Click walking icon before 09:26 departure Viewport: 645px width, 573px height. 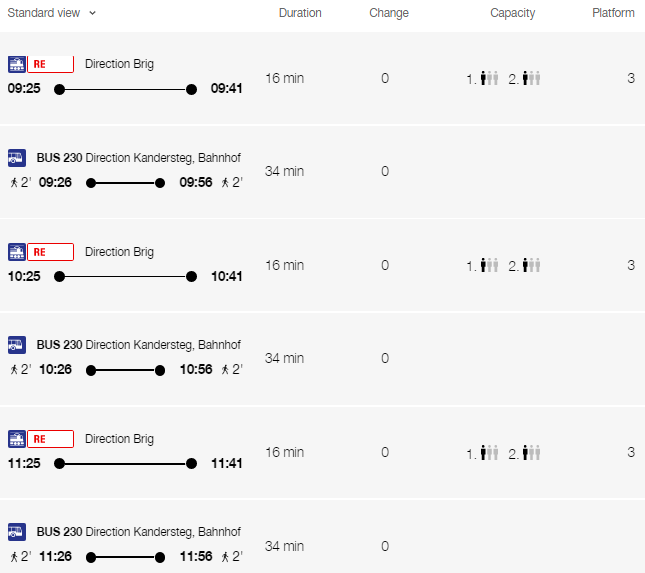[x=14, y=182]
